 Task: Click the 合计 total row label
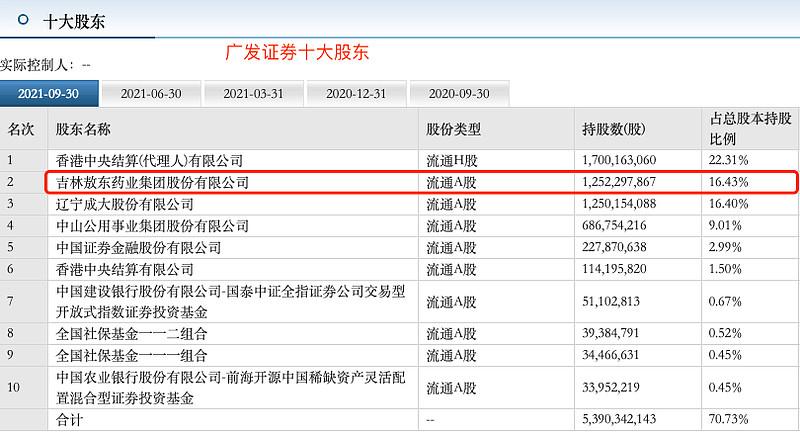click(69, 420)
